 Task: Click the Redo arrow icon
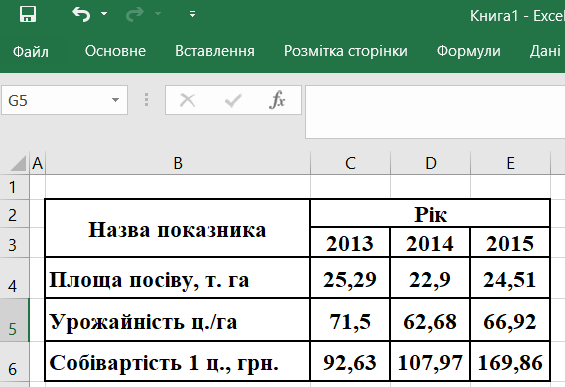(135, 14)
